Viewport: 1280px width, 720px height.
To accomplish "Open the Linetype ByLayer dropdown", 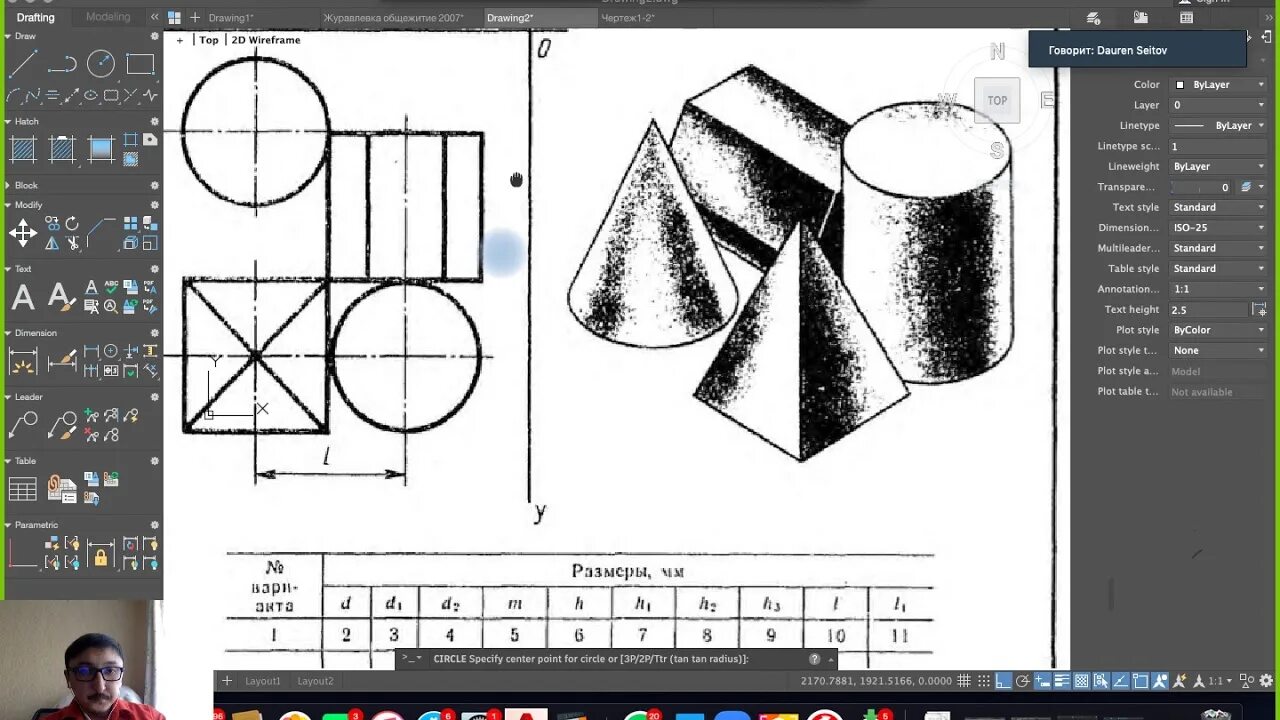I will [x=1219, y=126].
